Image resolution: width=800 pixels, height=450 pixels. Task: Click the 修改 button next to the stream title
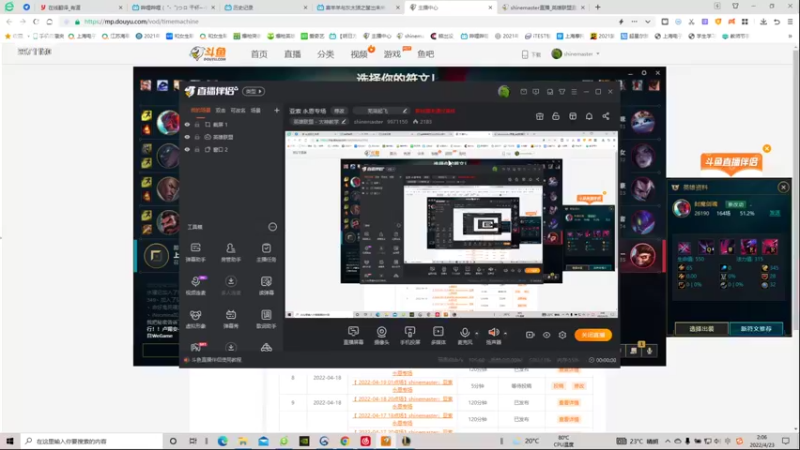[339, 111]
